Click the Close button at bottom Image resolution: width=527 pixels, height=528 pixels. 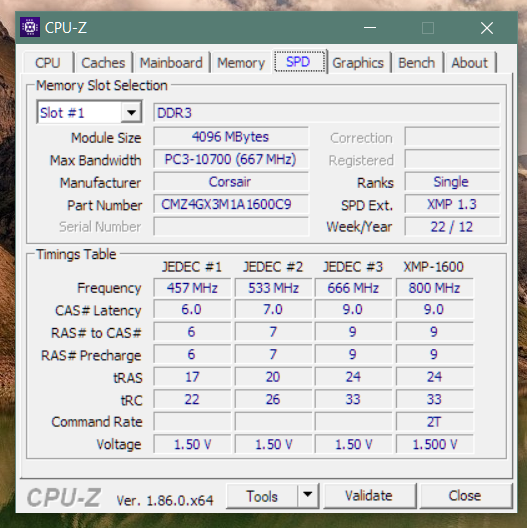pyautogui.click(x=465, y=496)
